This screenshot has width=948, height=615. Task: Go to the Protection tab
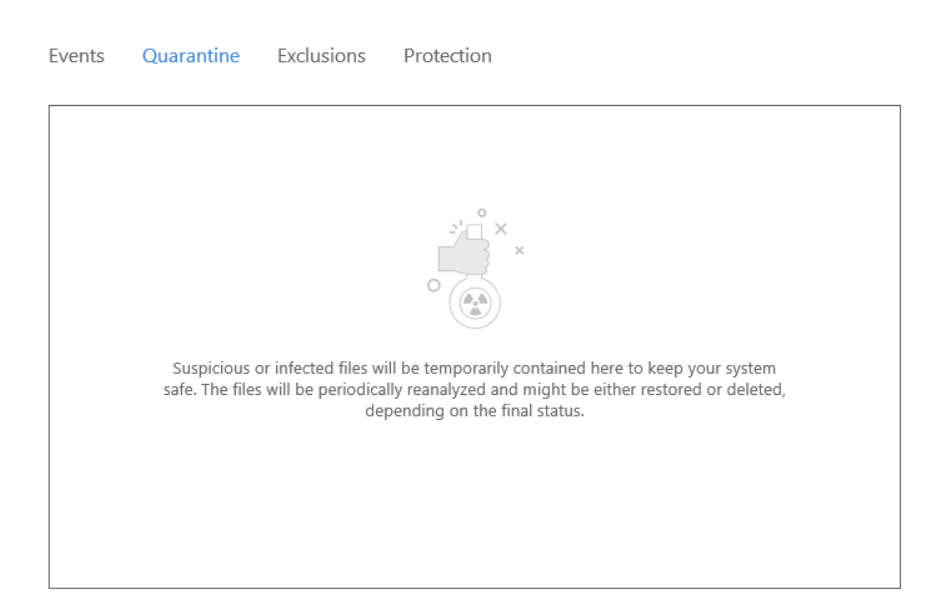click(x=447, y=56)
